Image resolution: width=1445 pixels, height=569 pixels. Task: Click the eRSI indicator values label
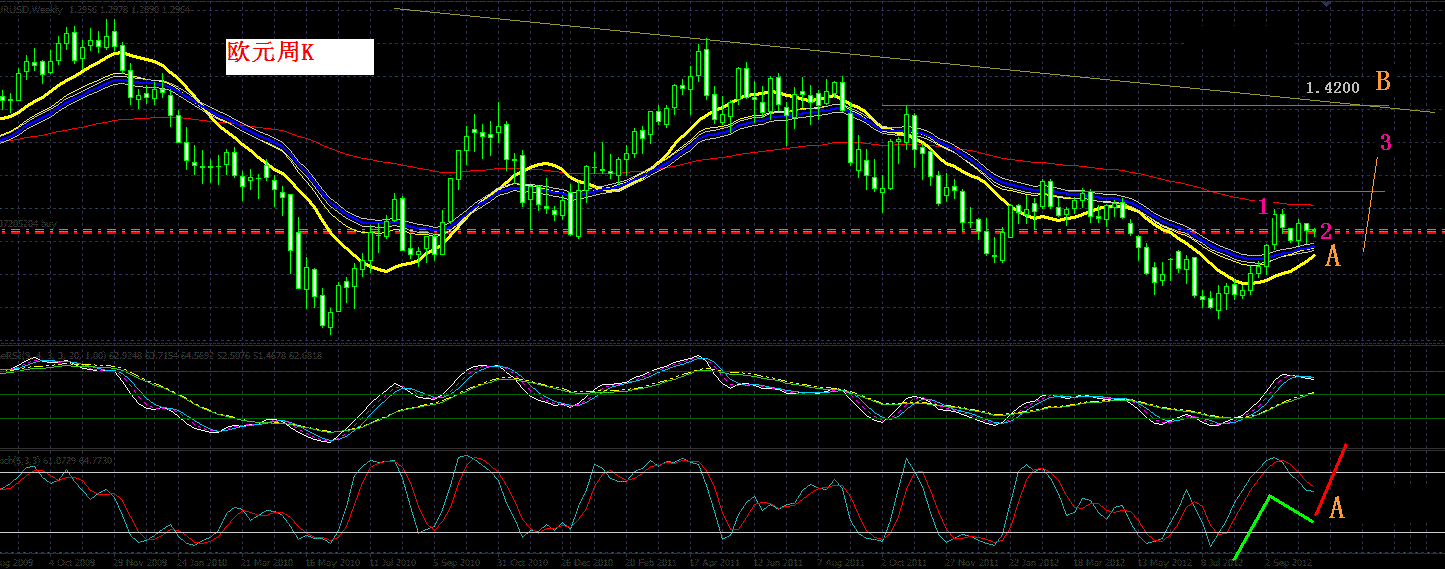[x=162, y=356]
